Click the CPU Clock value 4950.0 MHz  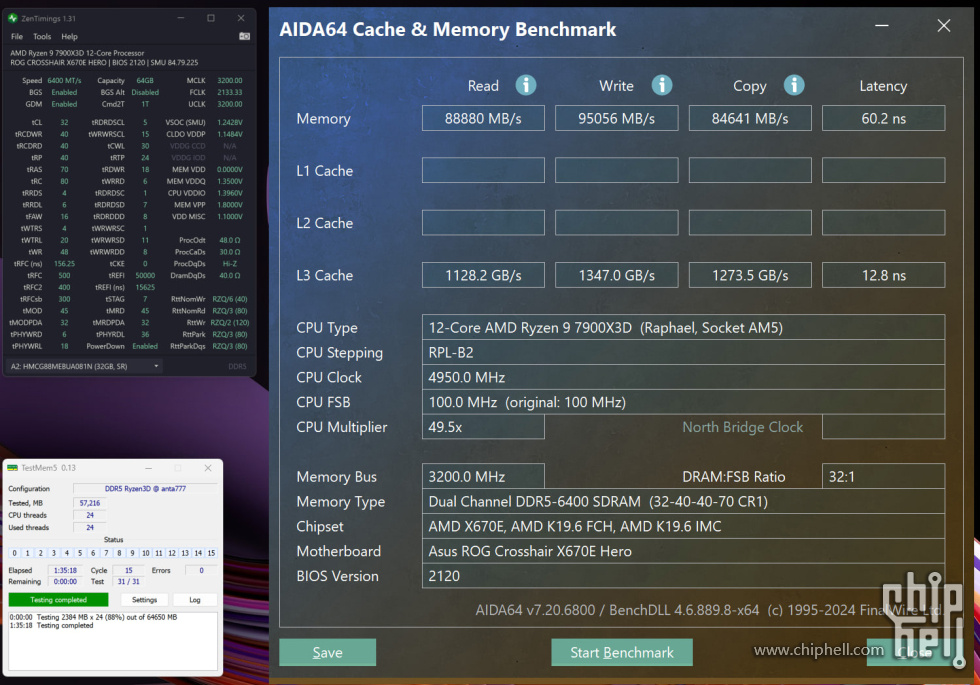(x=683, y=378)
